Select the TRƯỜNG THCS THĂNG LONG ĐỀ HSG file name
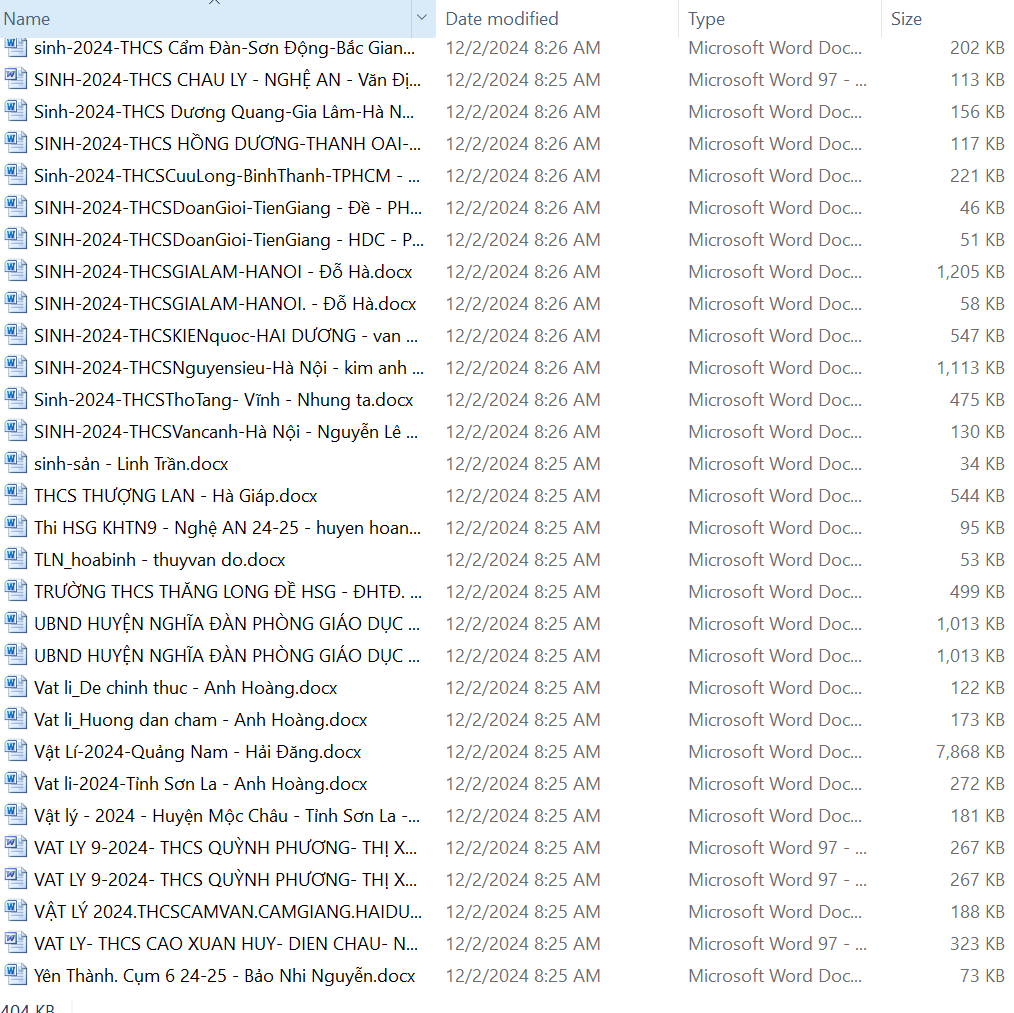The image size is (1014, 1013). 227,592
